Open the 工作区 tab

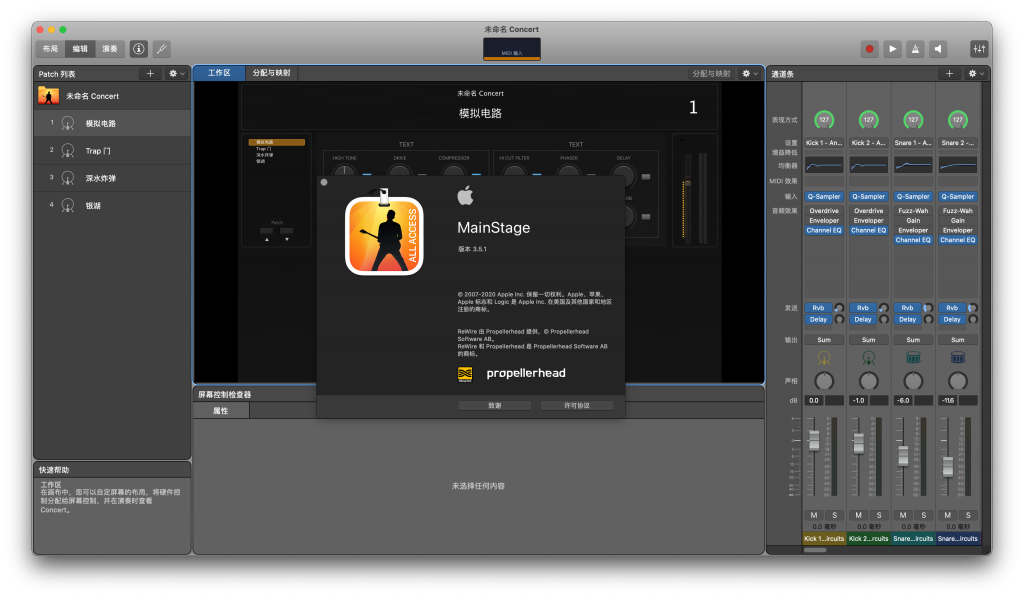219,73
